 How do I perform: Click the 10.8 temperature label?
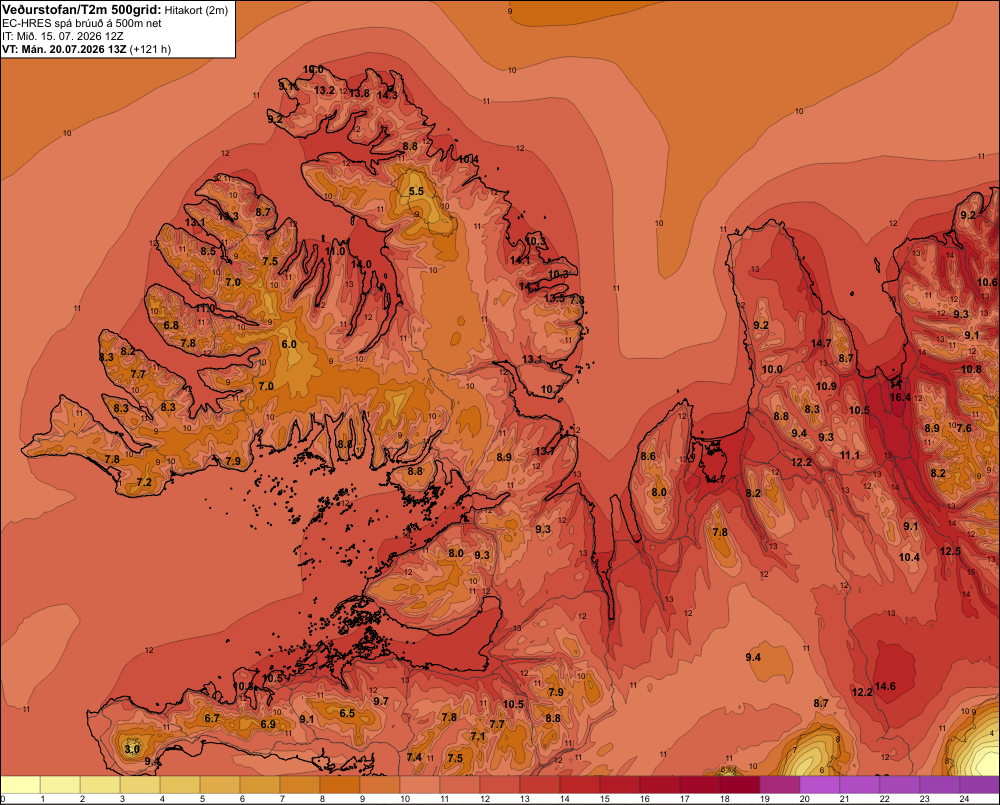click(971, 369)
